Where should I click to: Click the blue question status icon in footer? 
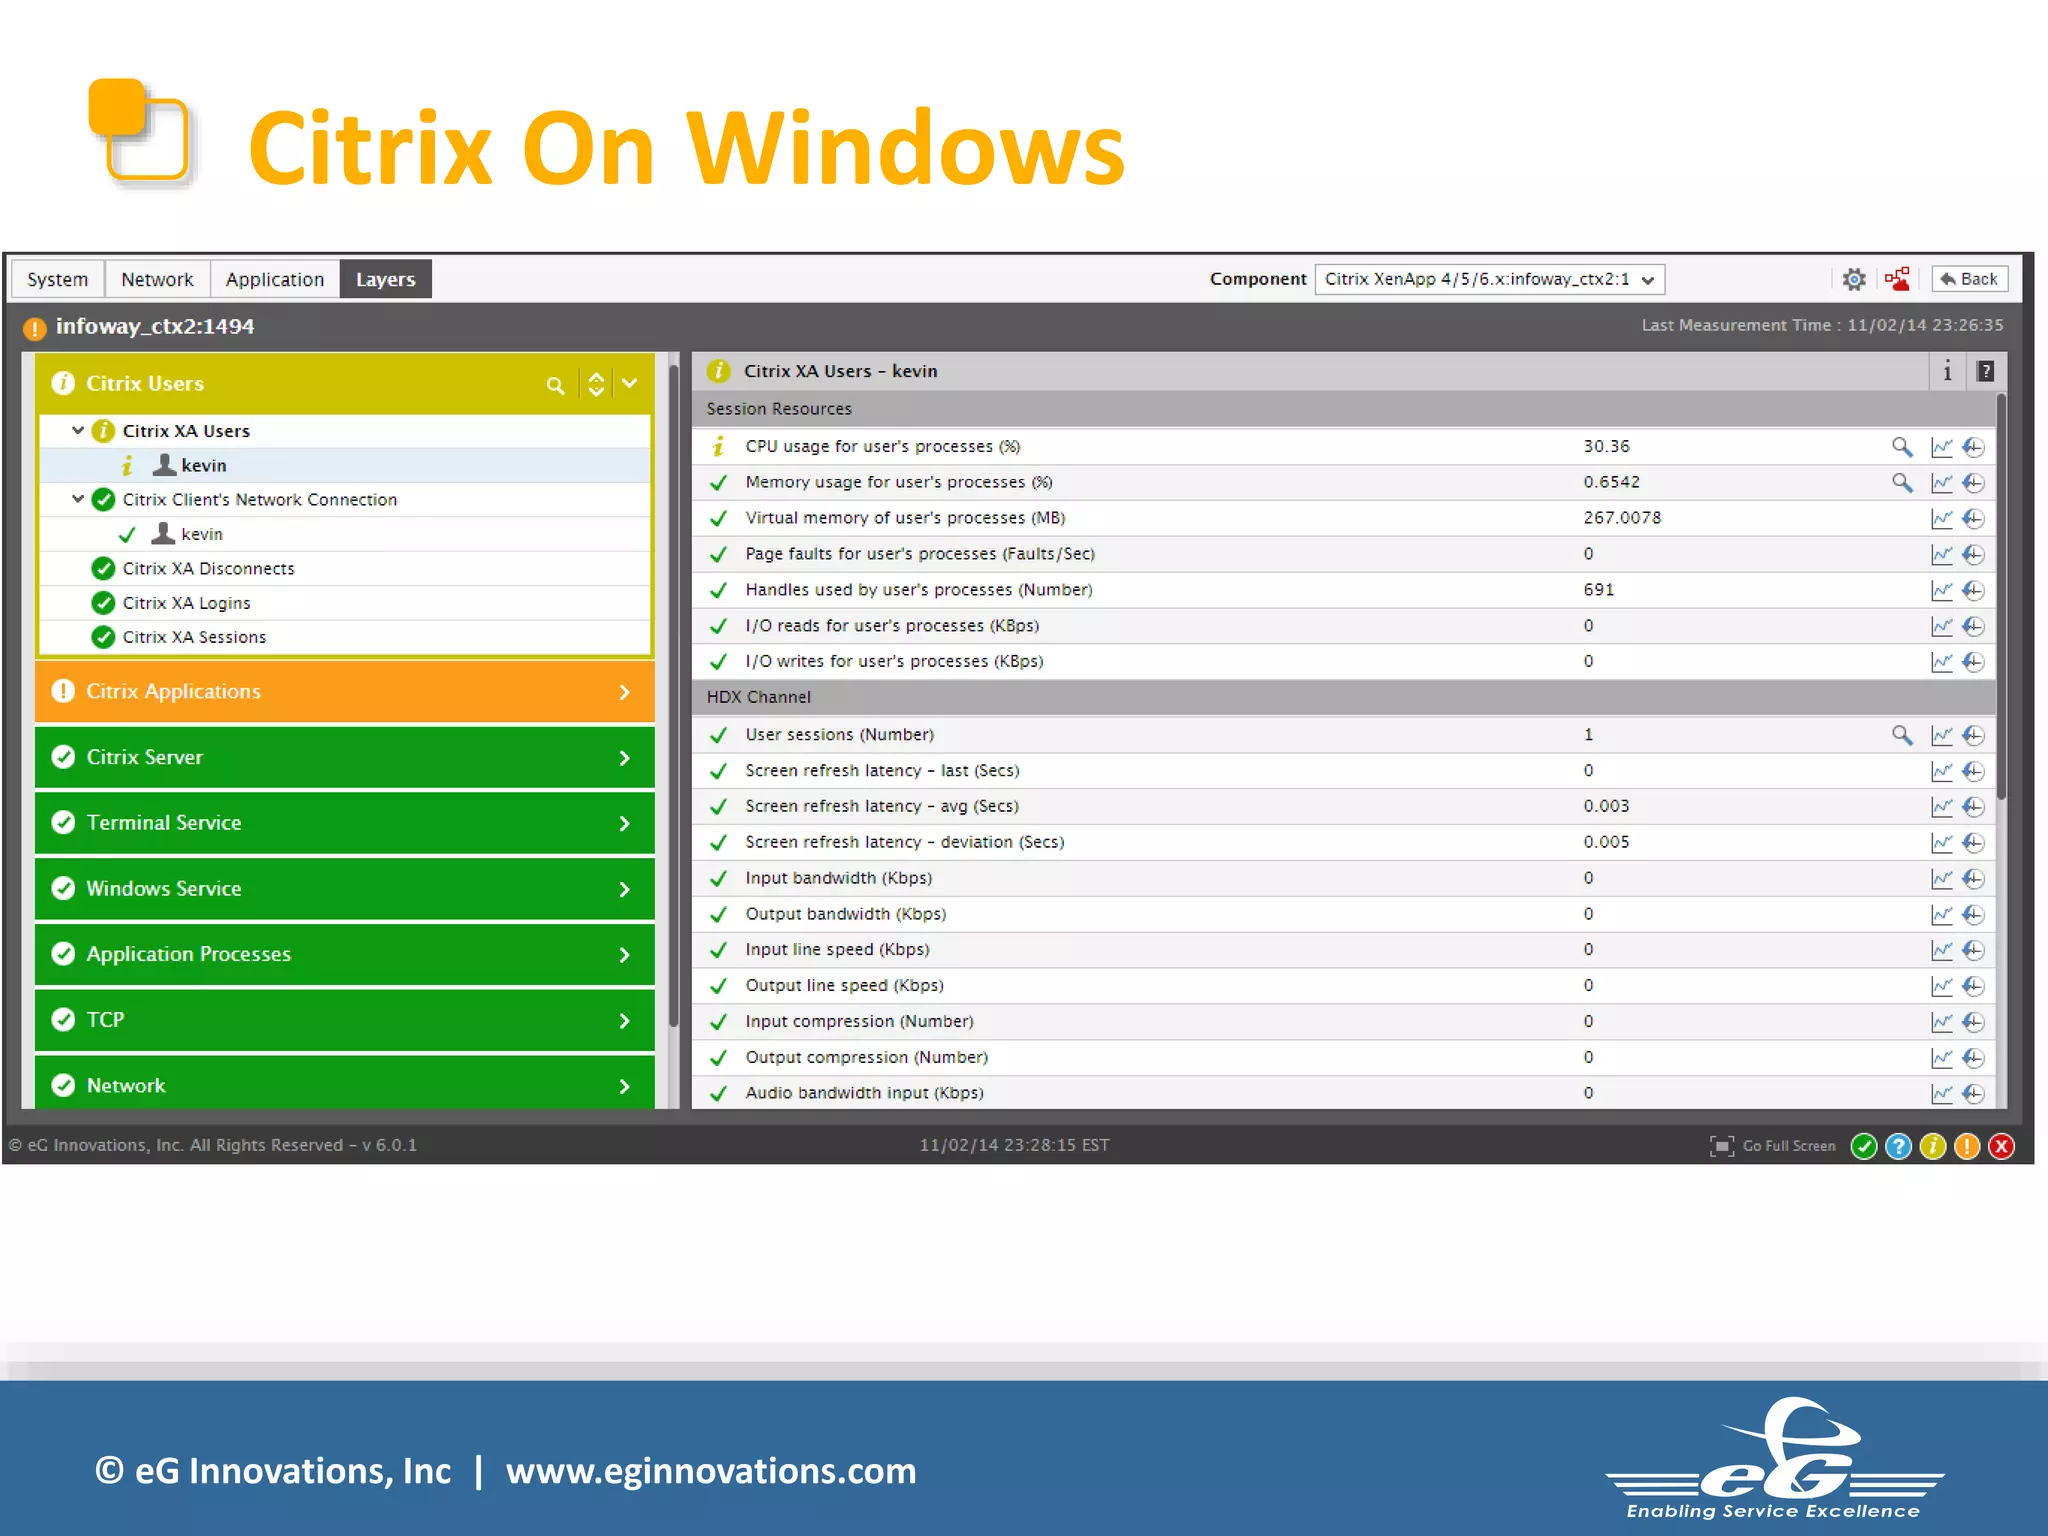coord(1898,1146)
